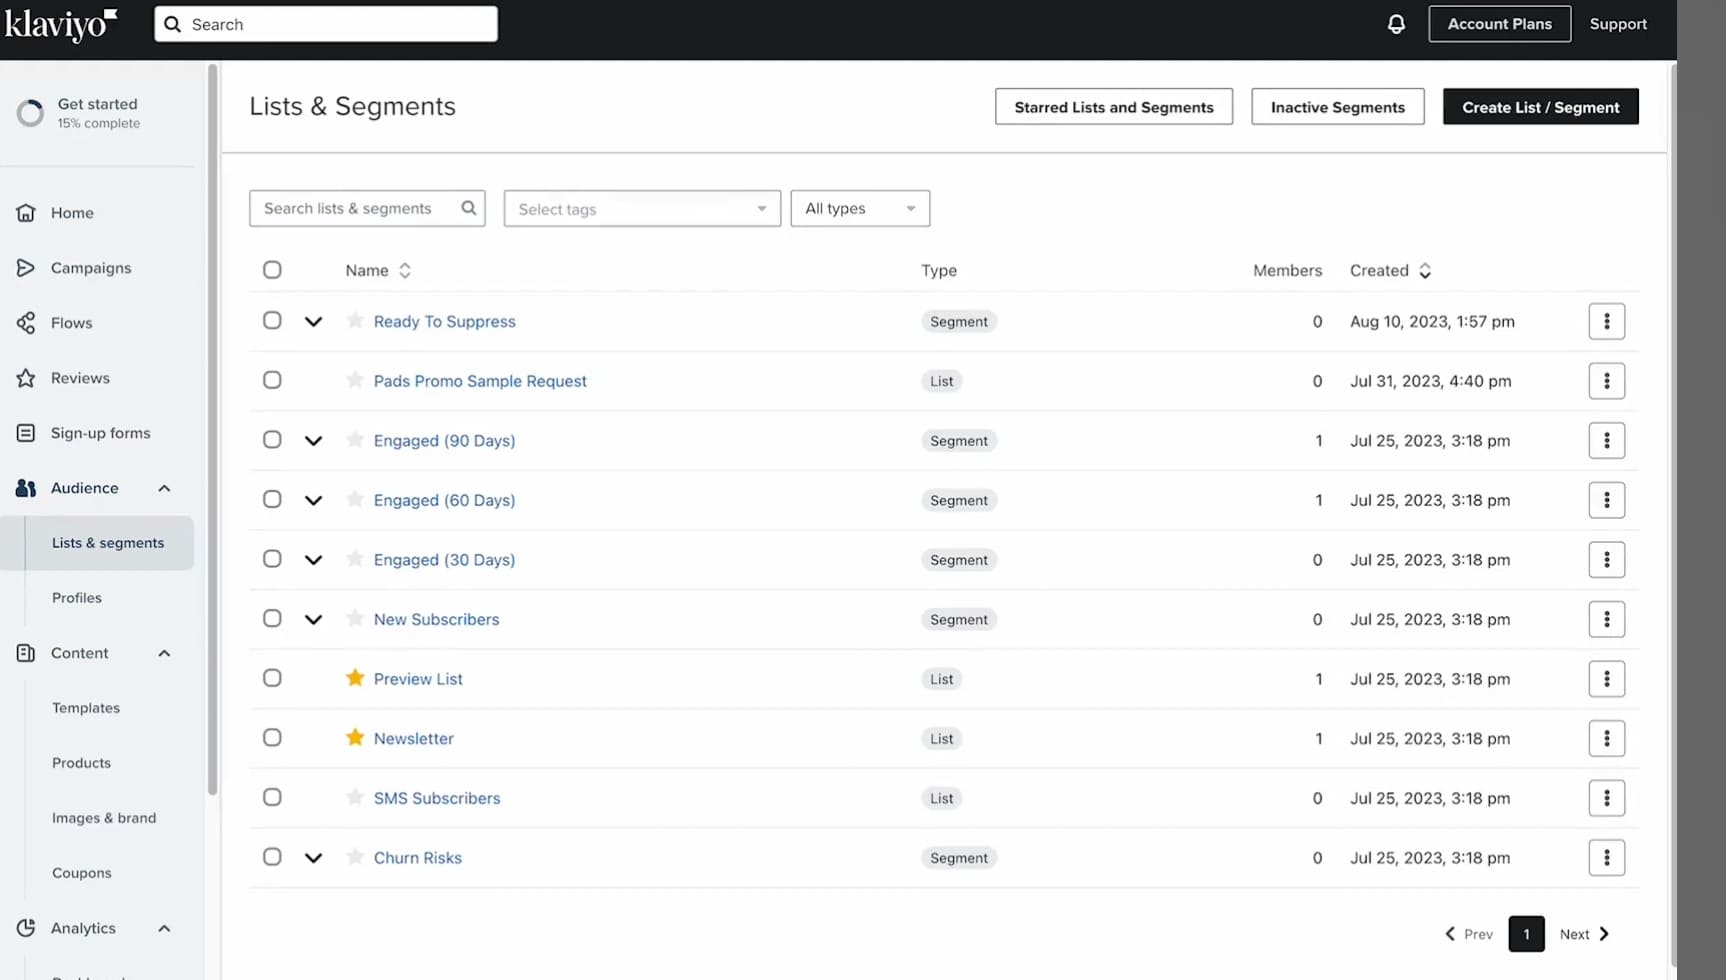Open more options for Pads Promo Sample Request
This screenshot has height=980, width=1726.
click(x=1606, y=381)
